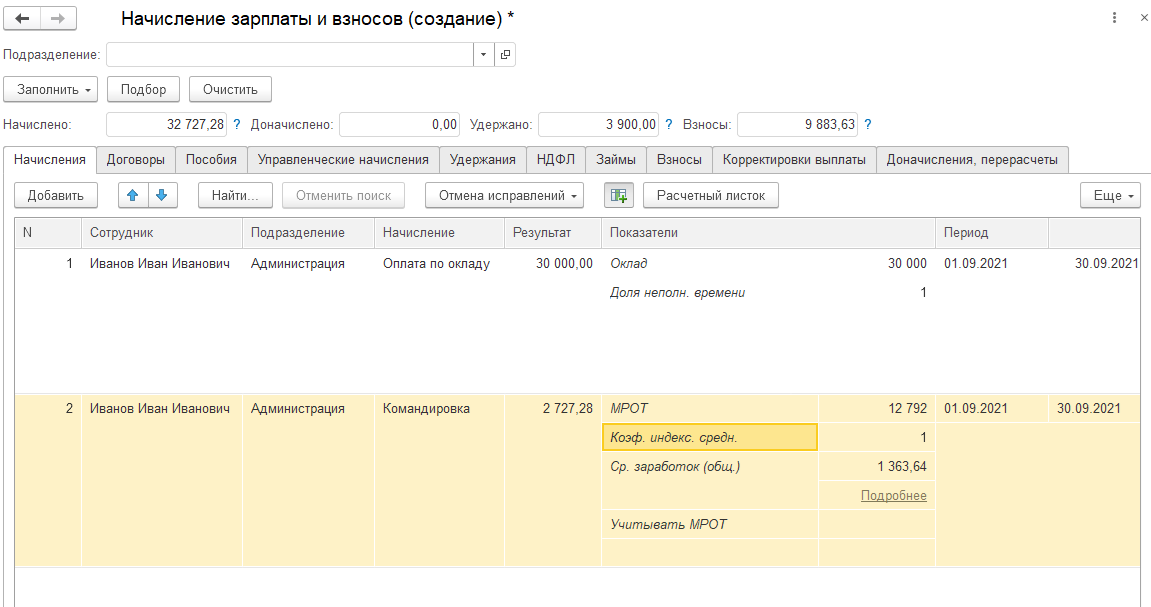Click the Начислено field showing 32 727,28
The width and height of the screenshot is (1151, 607).
167,125
